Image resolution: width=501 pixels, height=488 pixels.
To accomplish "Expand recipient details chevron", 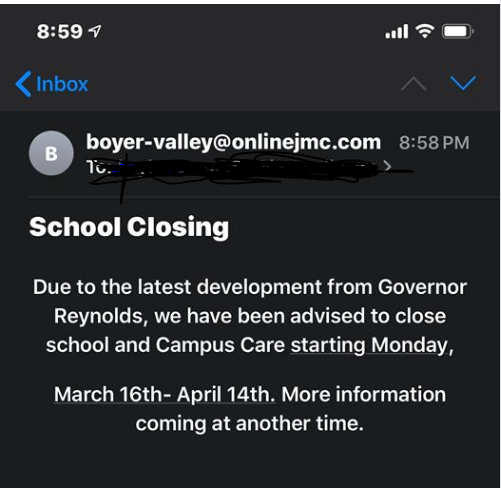I will 387,166.
